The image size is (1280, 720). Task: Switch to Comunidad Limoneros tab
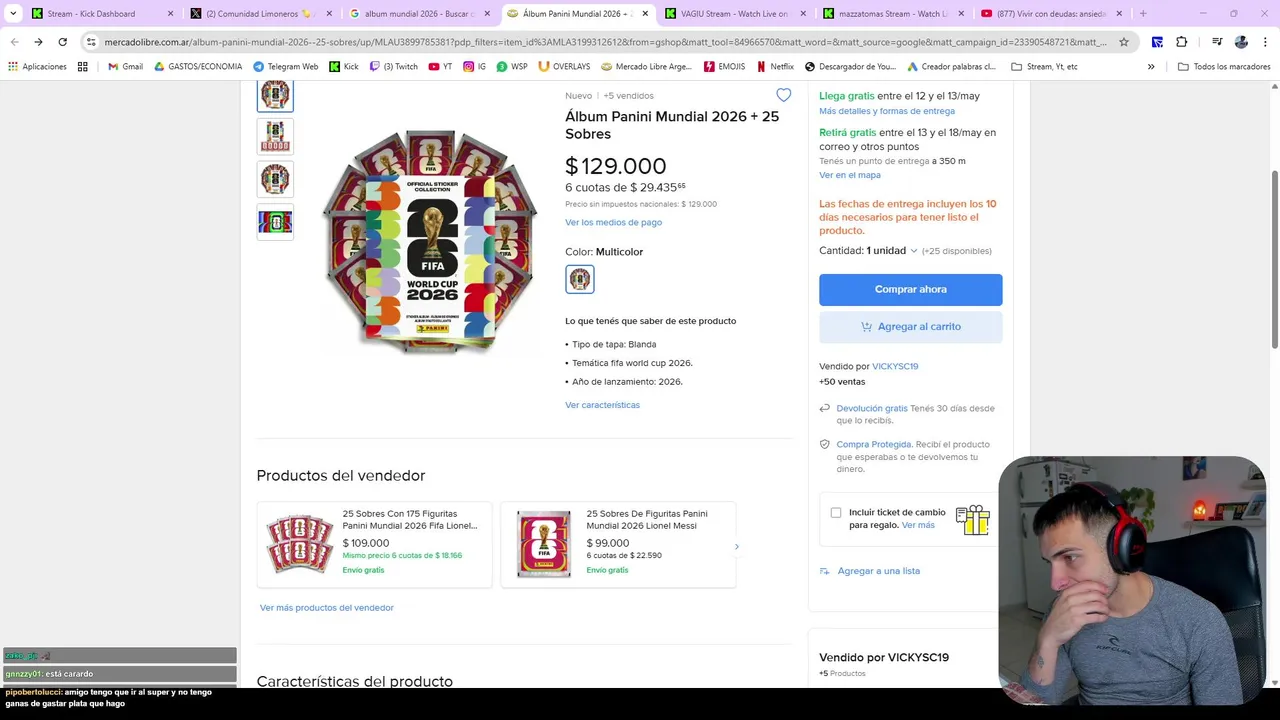pos(261,14)
